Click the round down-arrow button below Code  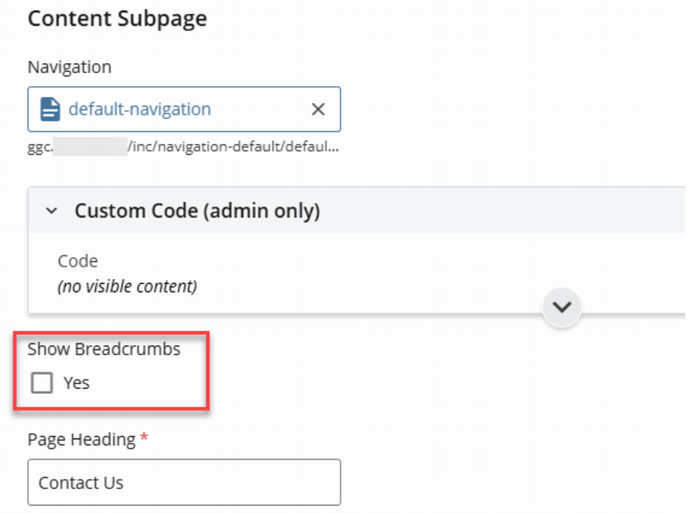563,307
